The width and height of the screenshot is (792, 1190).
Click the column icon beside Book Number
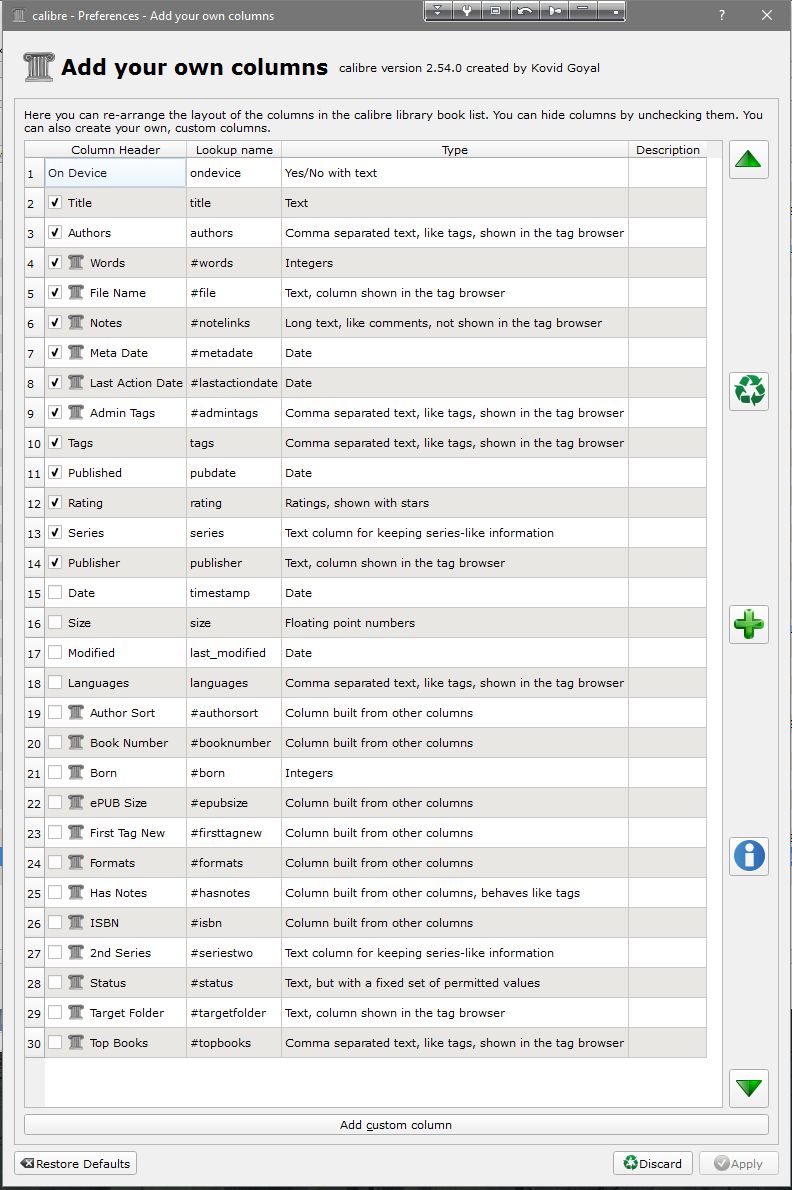pos(76,742)
